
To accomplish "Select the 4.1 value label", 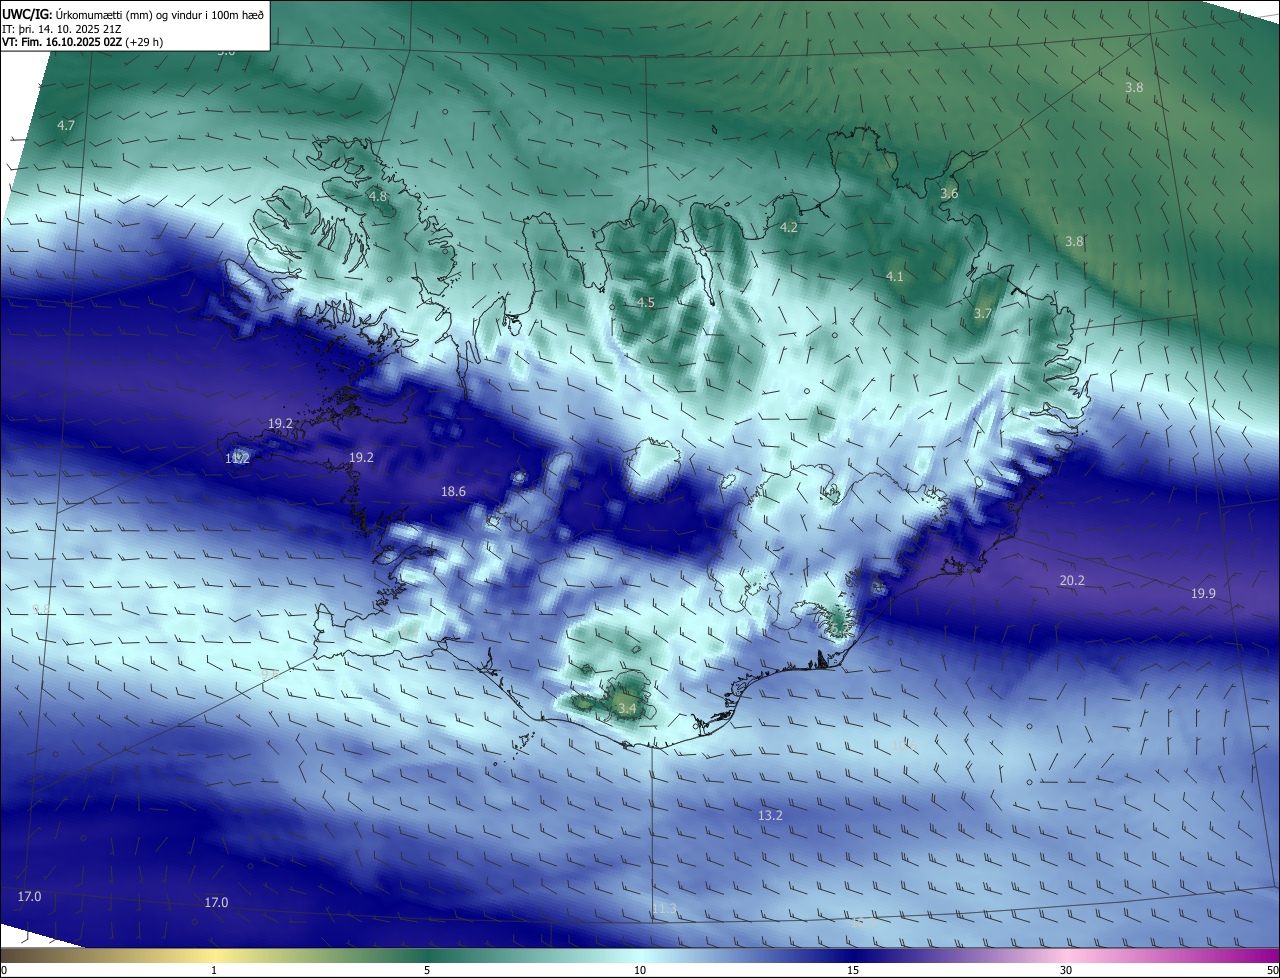I will point(895,276).
